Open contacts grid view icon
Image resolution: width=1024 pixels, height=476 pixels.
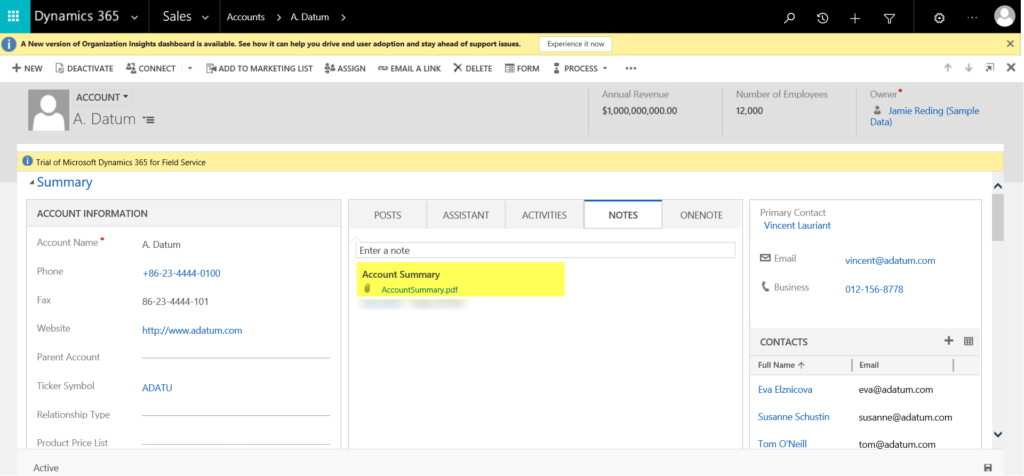[x=968, y=341]
